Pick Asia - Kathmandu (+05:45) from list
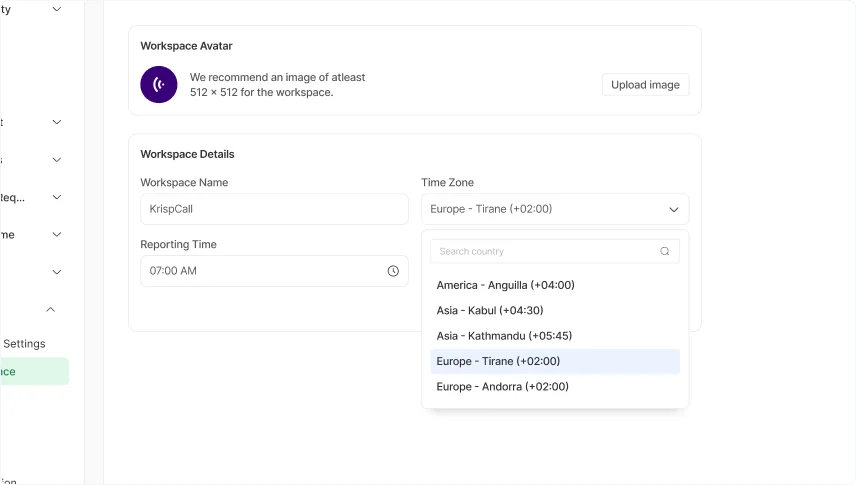The image size is (856, 485). tap(504, 336)
